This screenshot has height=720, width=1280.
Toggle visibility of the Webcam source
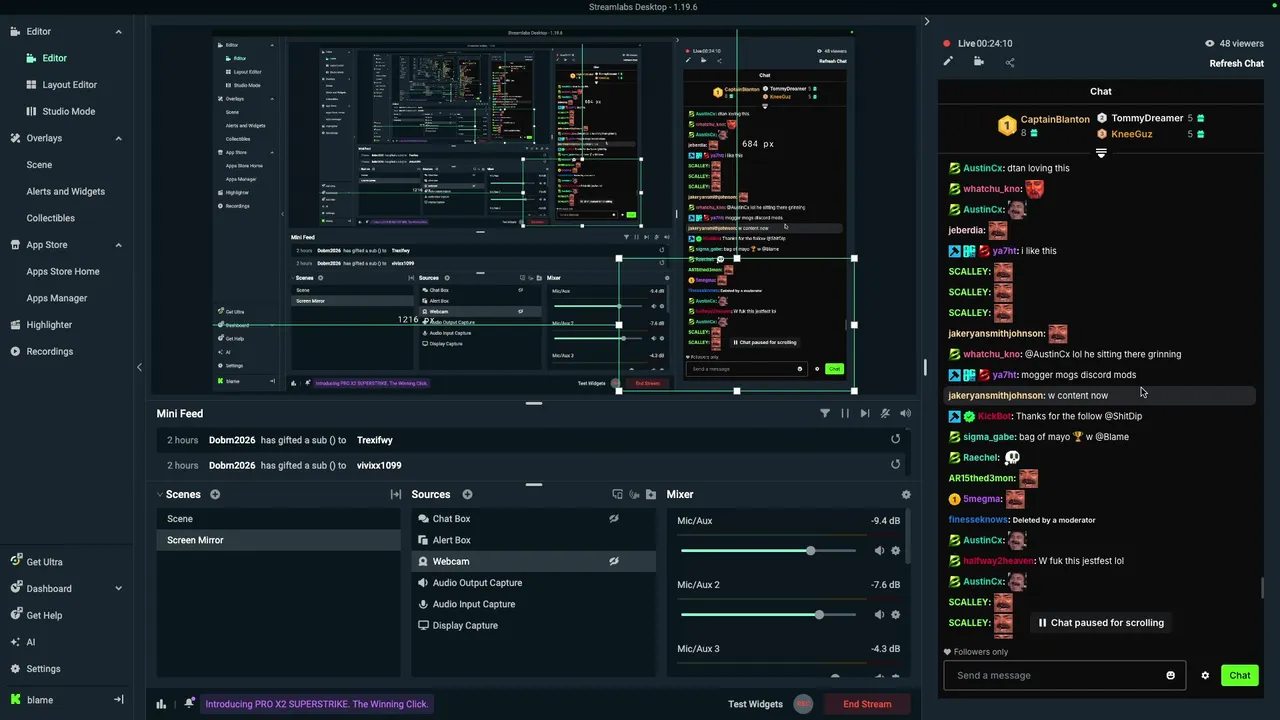614,561
